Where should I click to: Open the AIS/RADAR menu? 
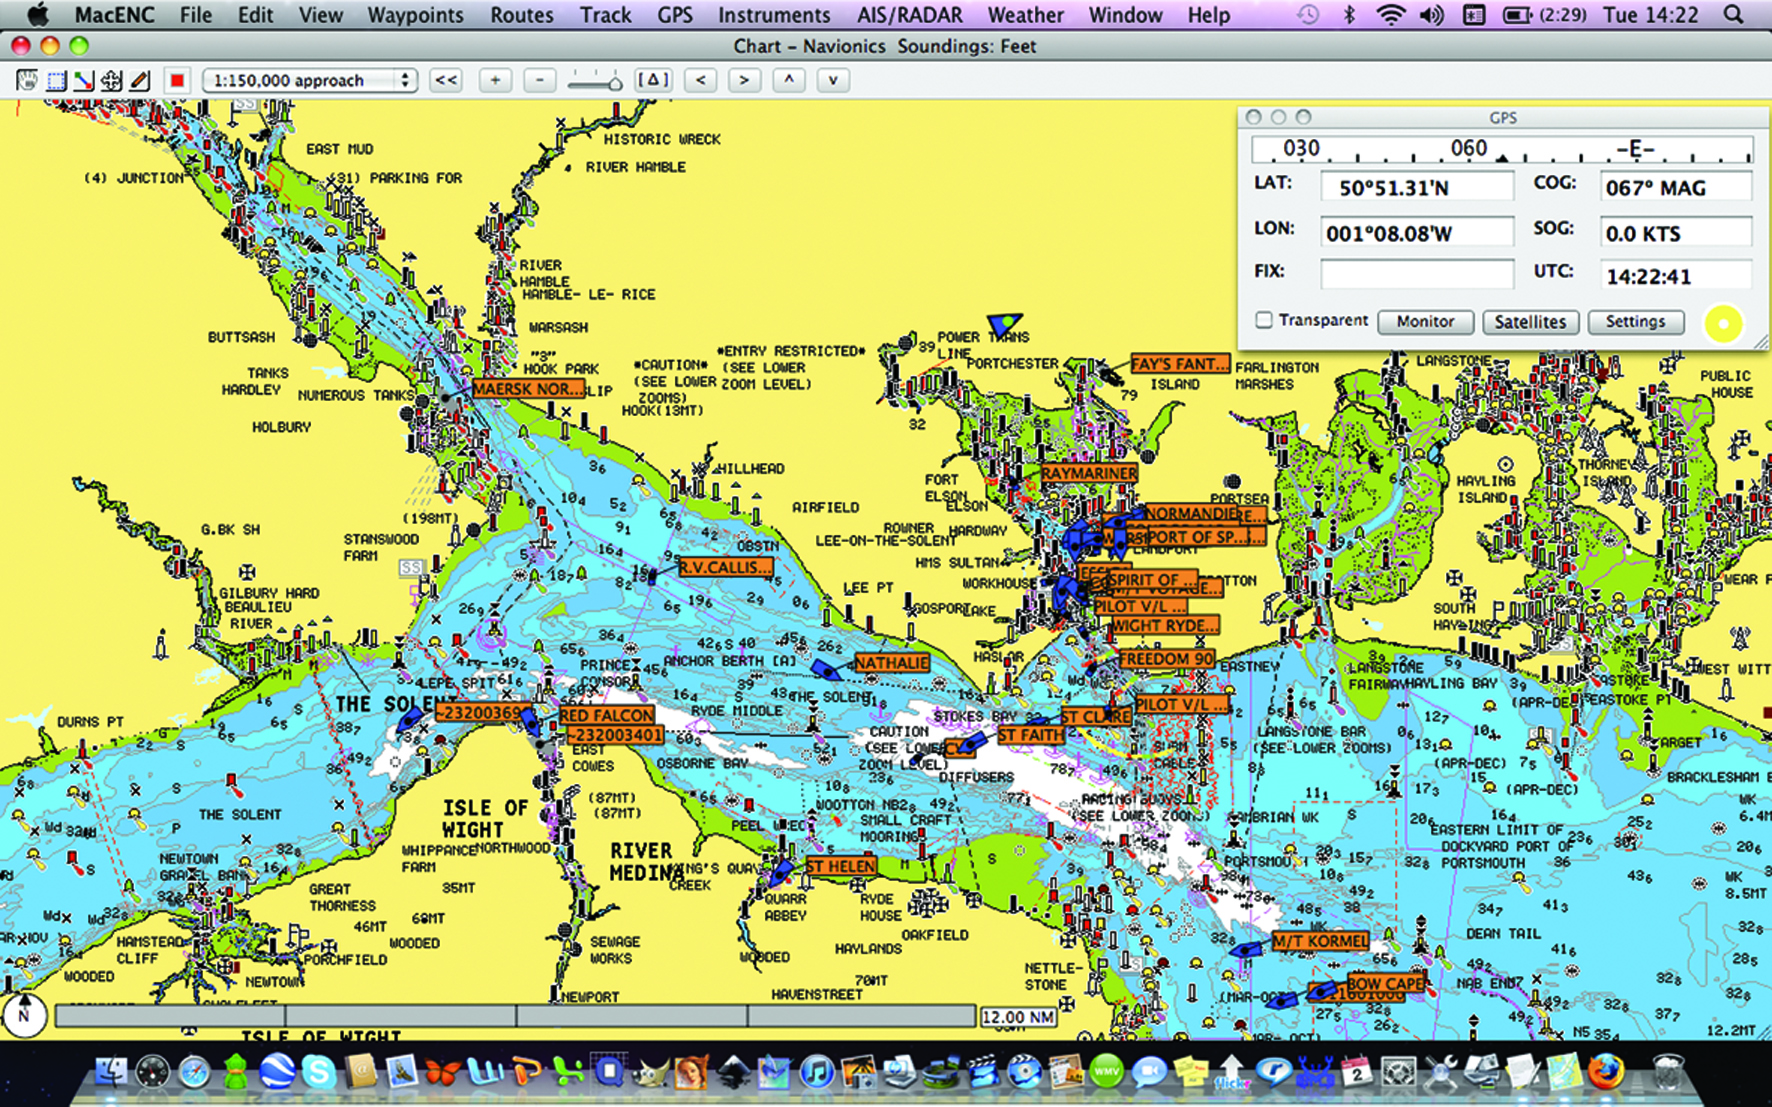pyautogui.click(x=909, y=15)
